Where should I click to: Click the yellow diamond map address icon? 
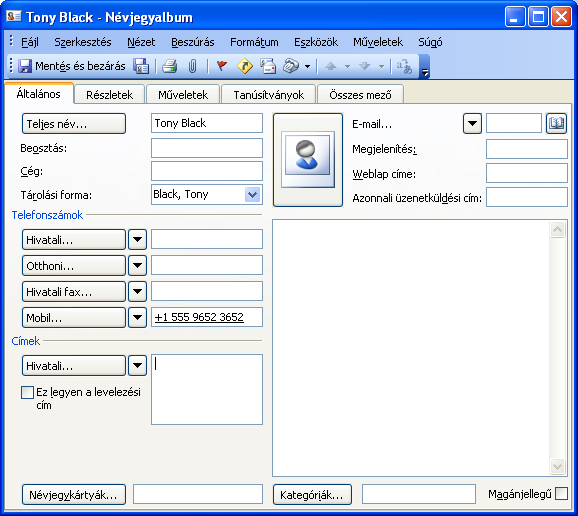(x=245, y=66)
